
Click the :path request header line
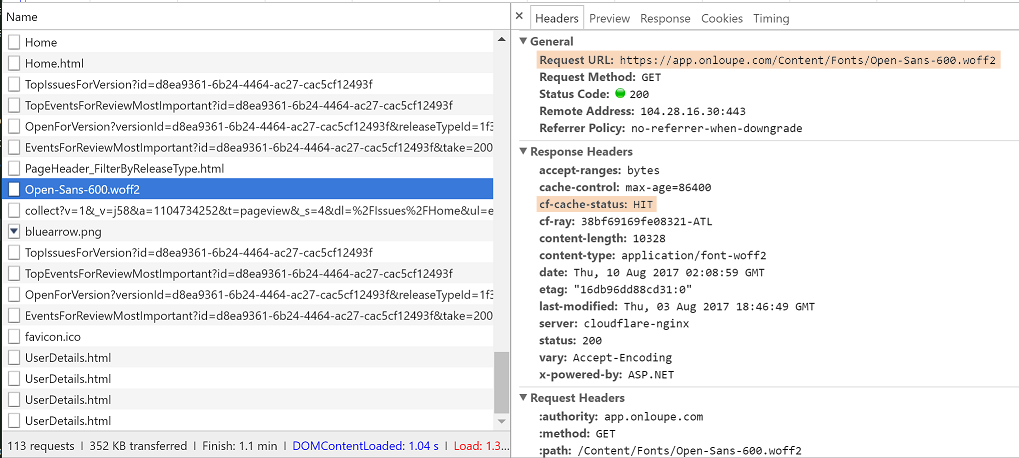click(669, 450)
